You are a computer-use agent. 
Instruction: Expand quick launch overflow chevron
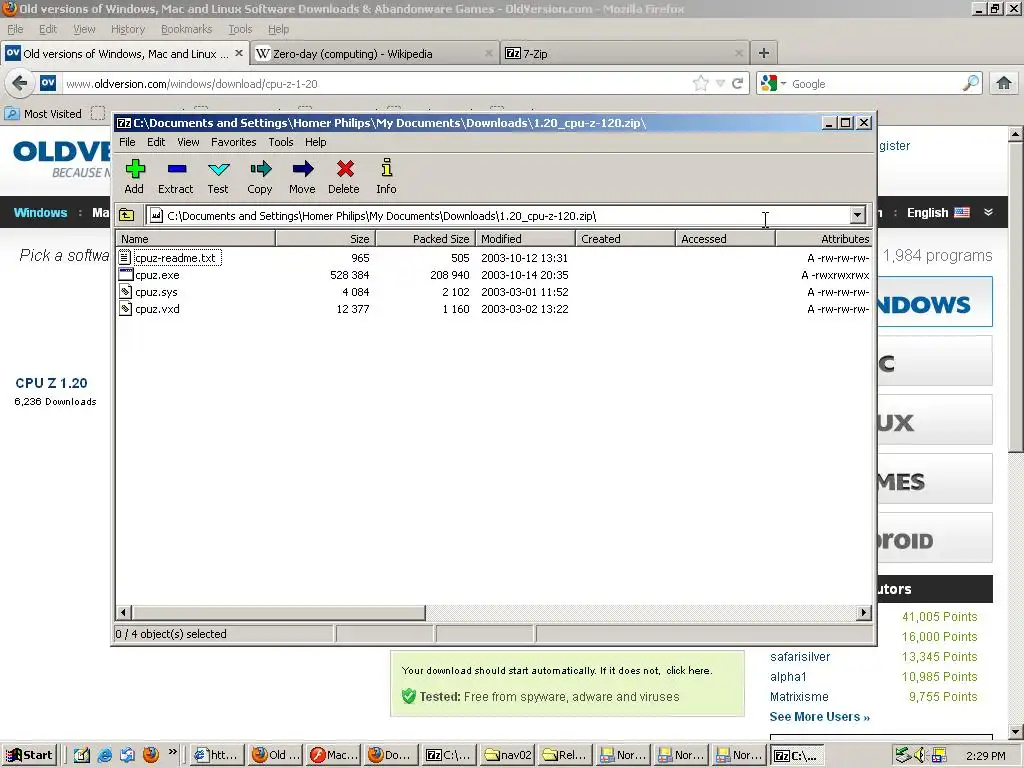click(172, 752)
